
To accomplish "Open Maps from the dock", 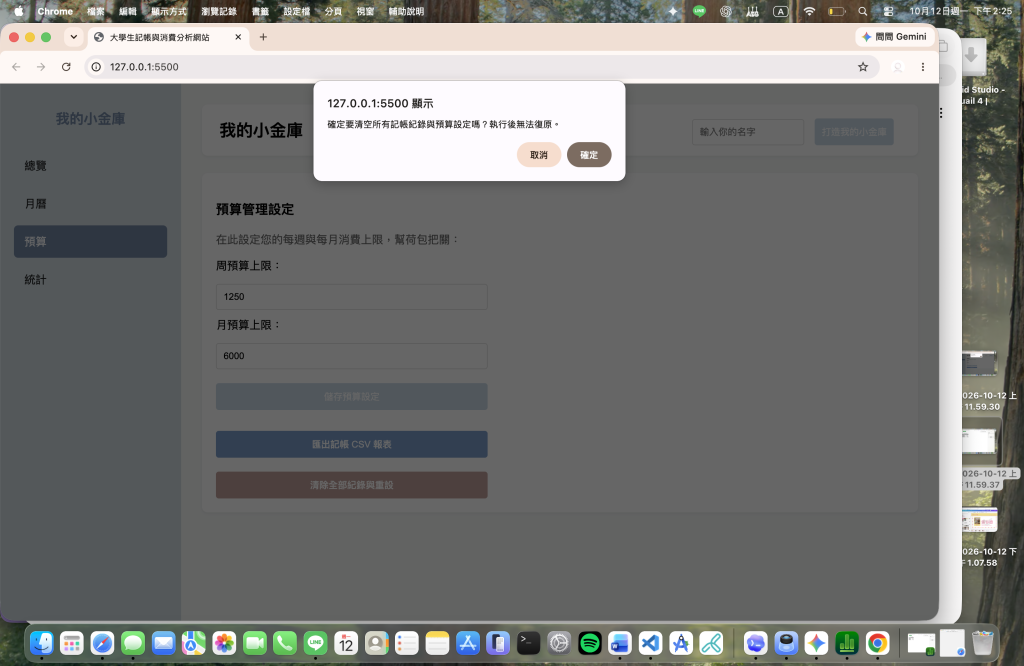I will (x=193, y=643).
